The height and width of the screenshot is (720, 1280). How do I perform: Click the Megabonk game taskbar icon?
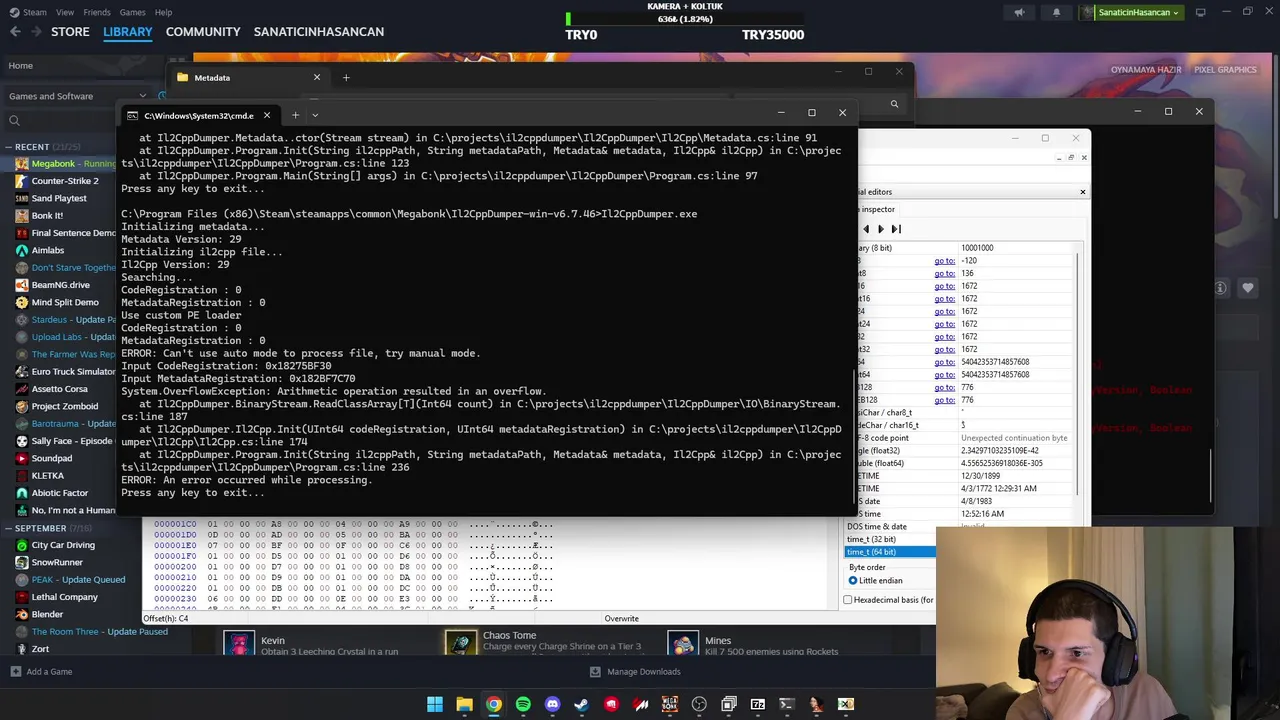[670, 704]
